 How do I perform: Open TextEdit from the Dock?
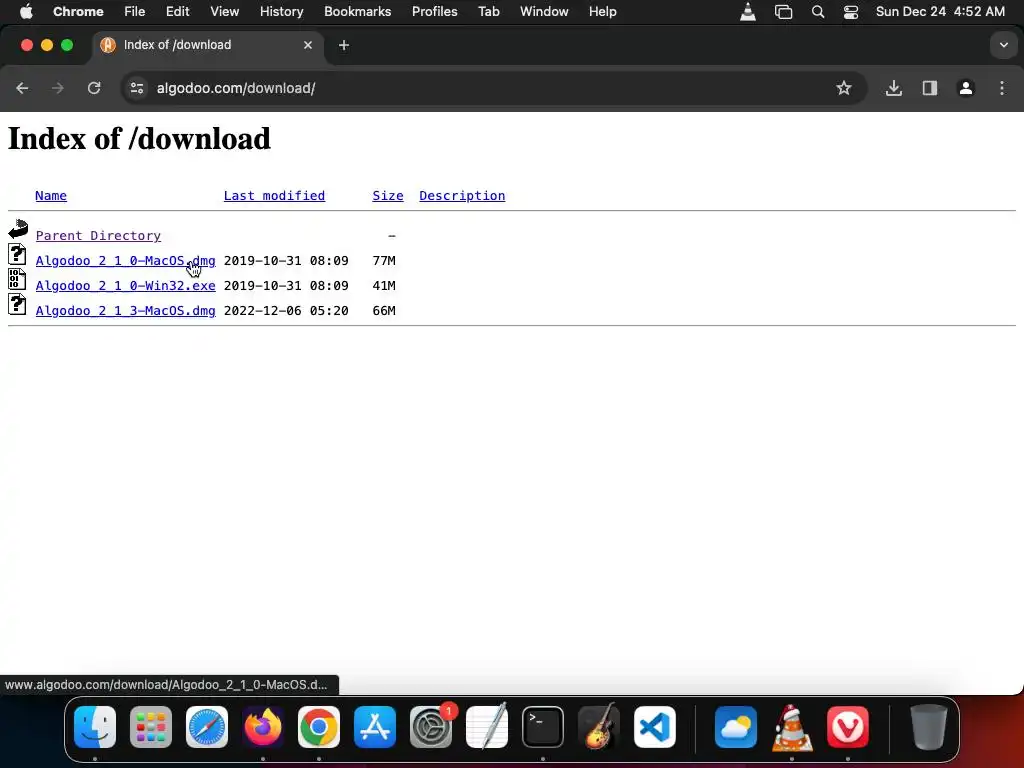[487, 726]
